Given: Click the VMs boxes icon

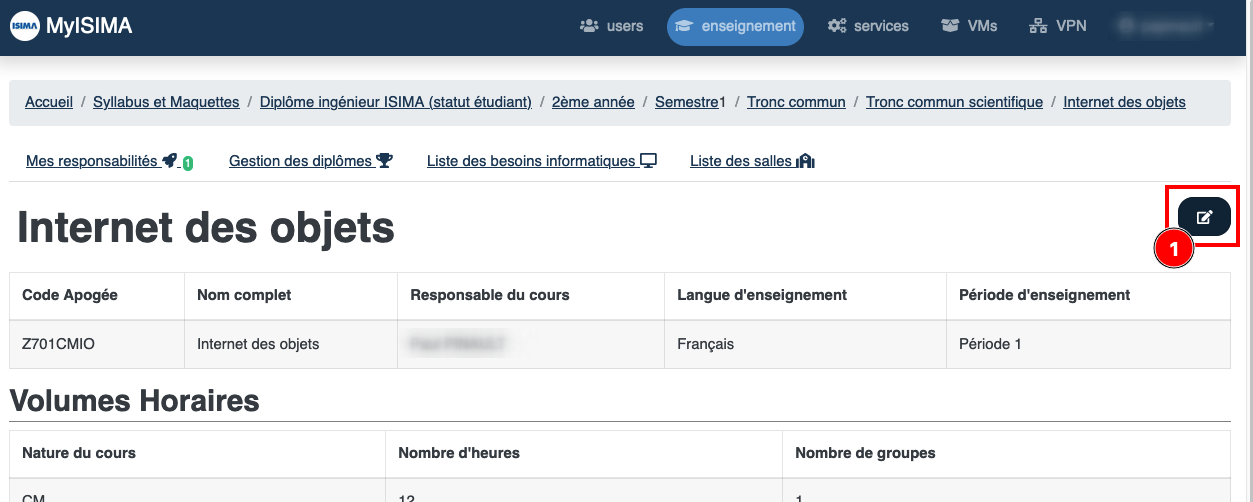Looking at the screenshot, I should point(951,26).
